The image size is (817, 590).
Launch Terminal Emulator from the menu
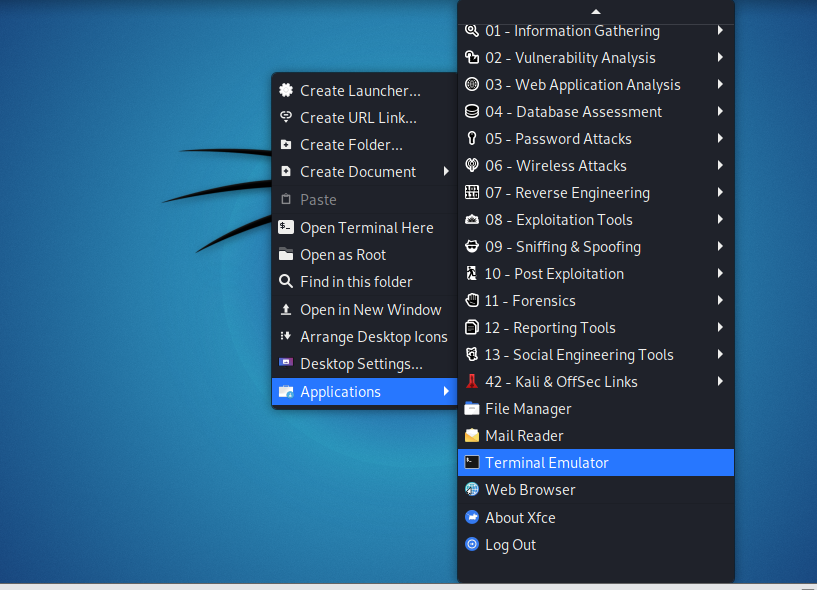596,462
